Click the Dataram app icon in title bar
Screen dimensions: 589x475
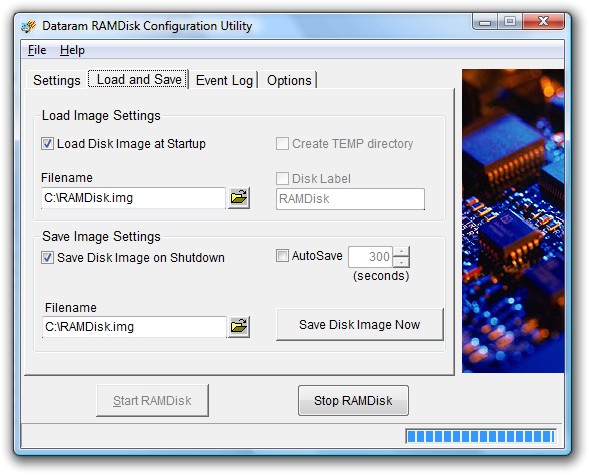pyautogui.click(x=29, y=26)
